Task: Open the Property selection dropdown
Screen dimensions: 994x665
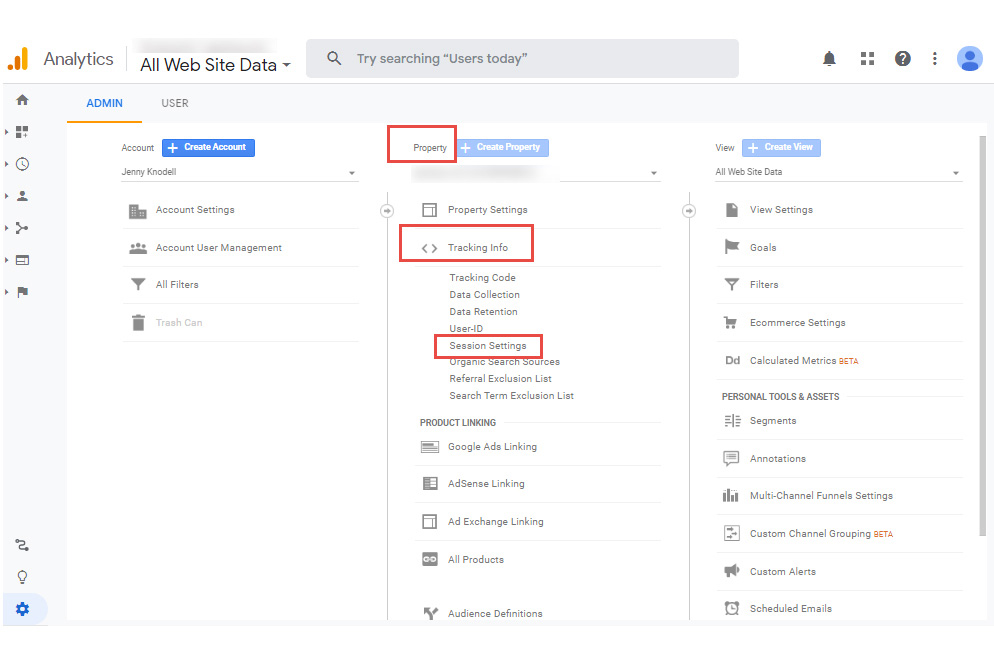Action: 536,173
